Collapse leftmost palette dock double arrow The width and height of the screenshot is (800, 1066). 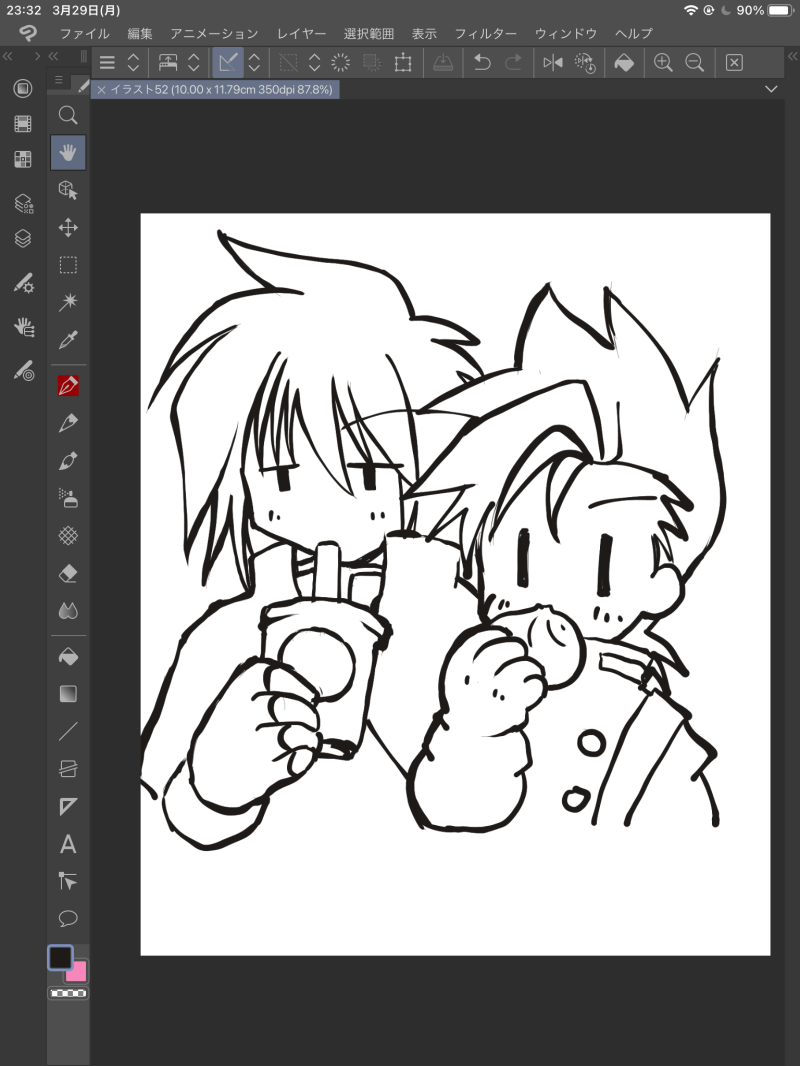point(8,56)
